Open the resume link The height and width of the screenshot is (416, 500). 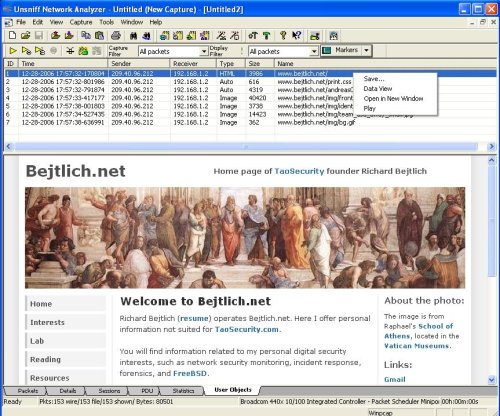coord(194,318)
